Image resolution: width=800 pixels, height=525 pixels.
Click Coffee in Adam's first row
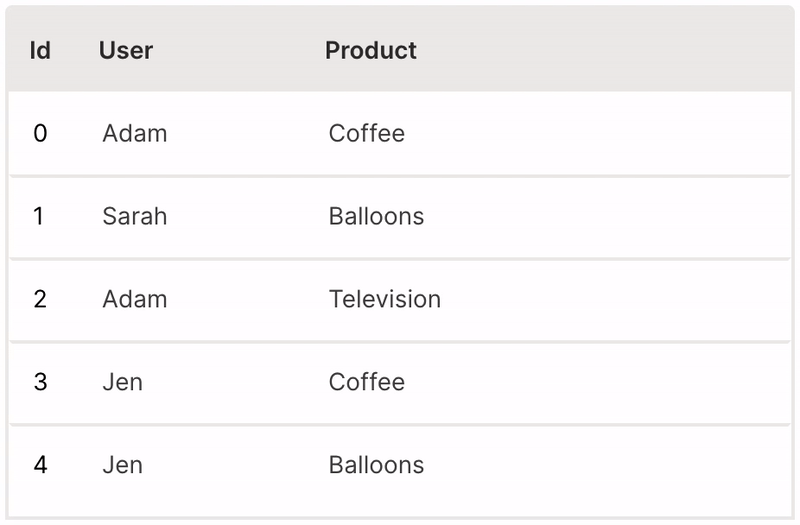click(367, 133)
